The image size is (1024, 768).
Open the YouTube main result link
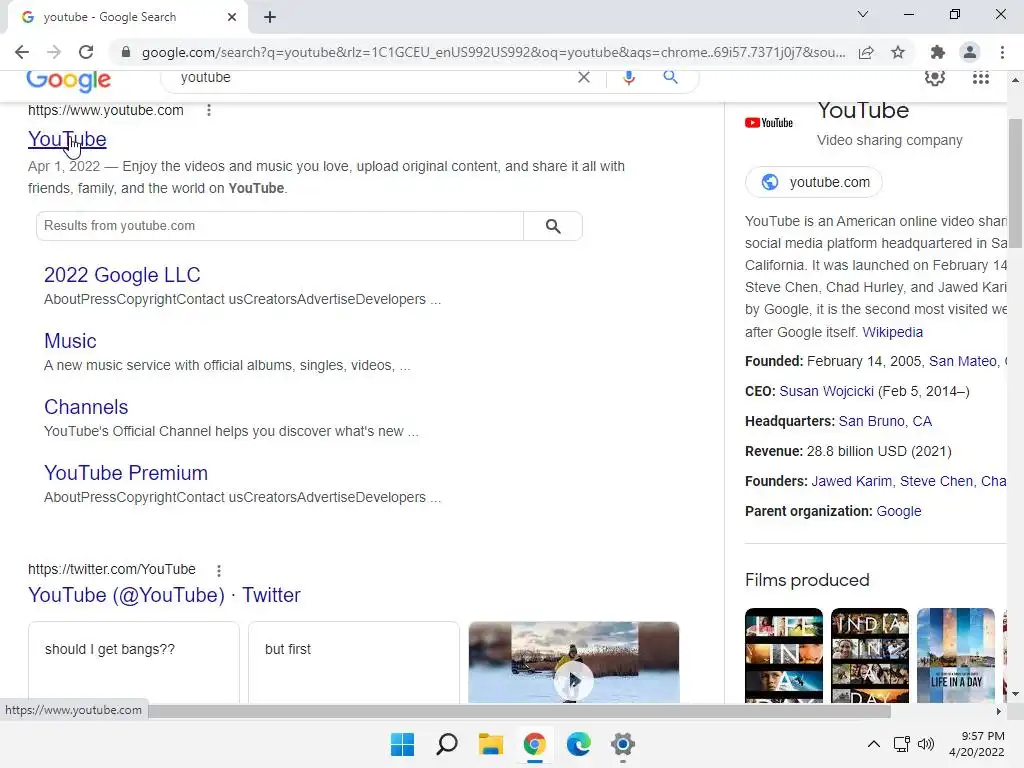tap(67, 139)
